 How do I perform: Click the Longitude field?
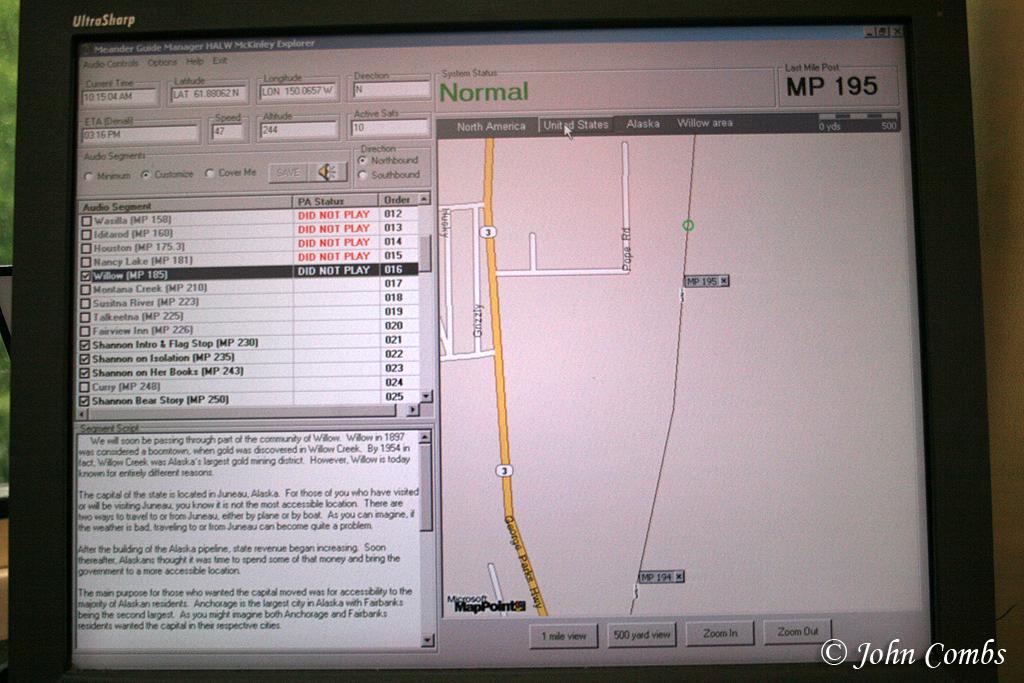click(x=298, y=91)
